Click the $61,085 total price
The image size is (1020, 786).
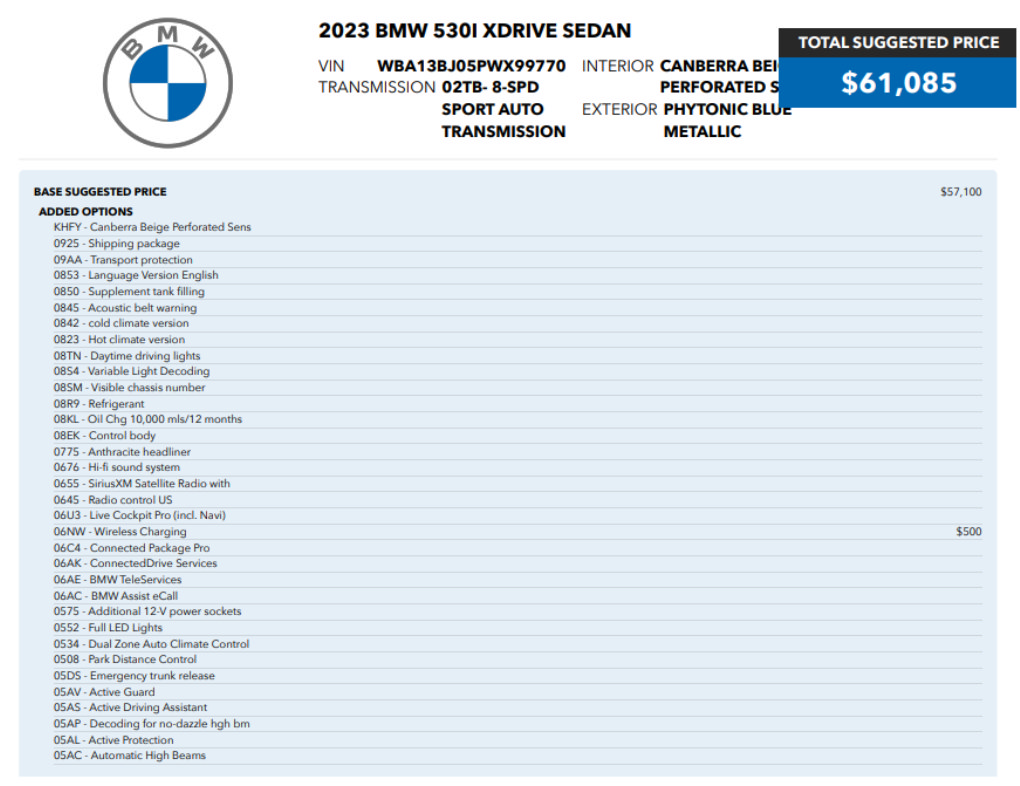coord(898,83)
